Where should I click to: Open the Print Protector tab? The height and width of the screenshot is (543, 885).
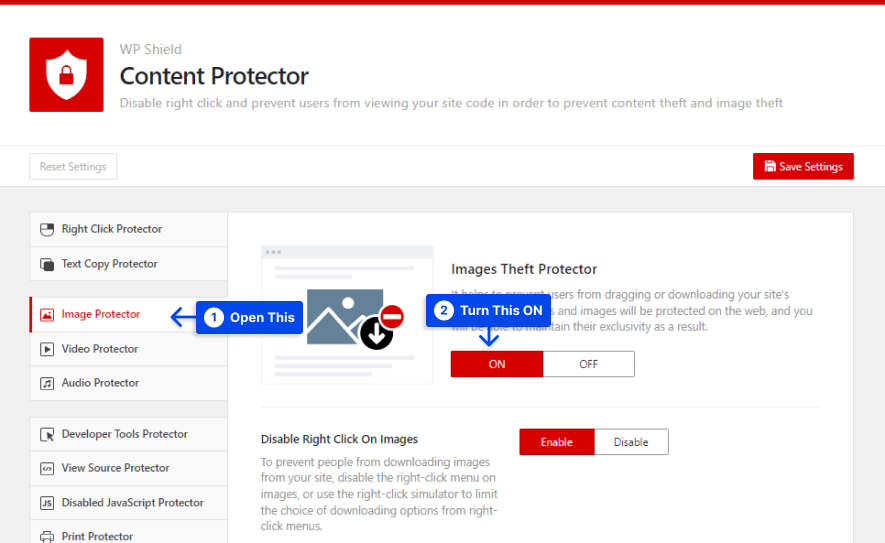(x=129, y=533)
